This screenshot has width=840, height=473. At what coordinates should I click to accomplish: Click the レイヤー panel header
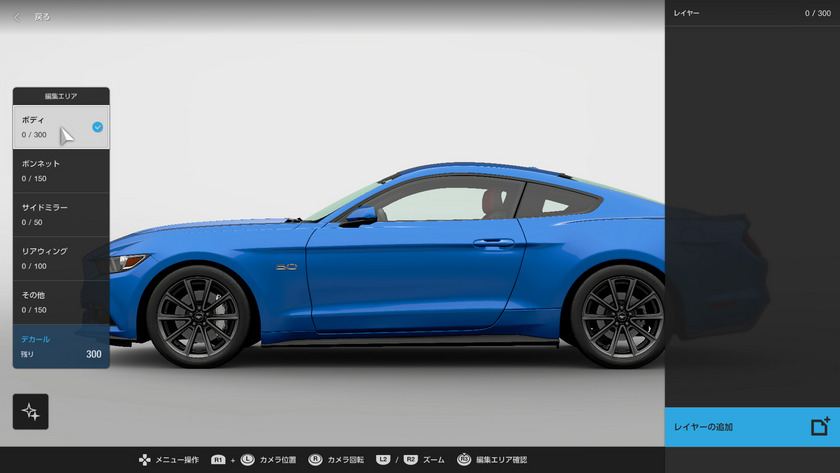pos(752,13)
